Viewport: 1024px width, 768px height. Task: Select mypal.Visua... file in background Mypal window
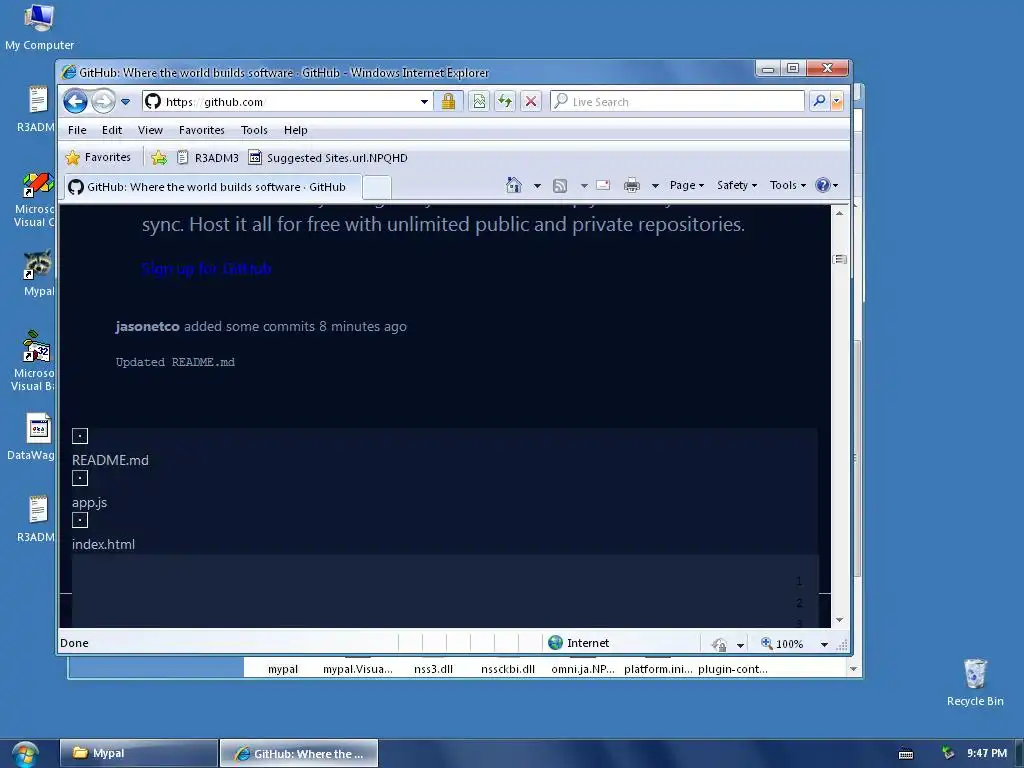point(358,669)
